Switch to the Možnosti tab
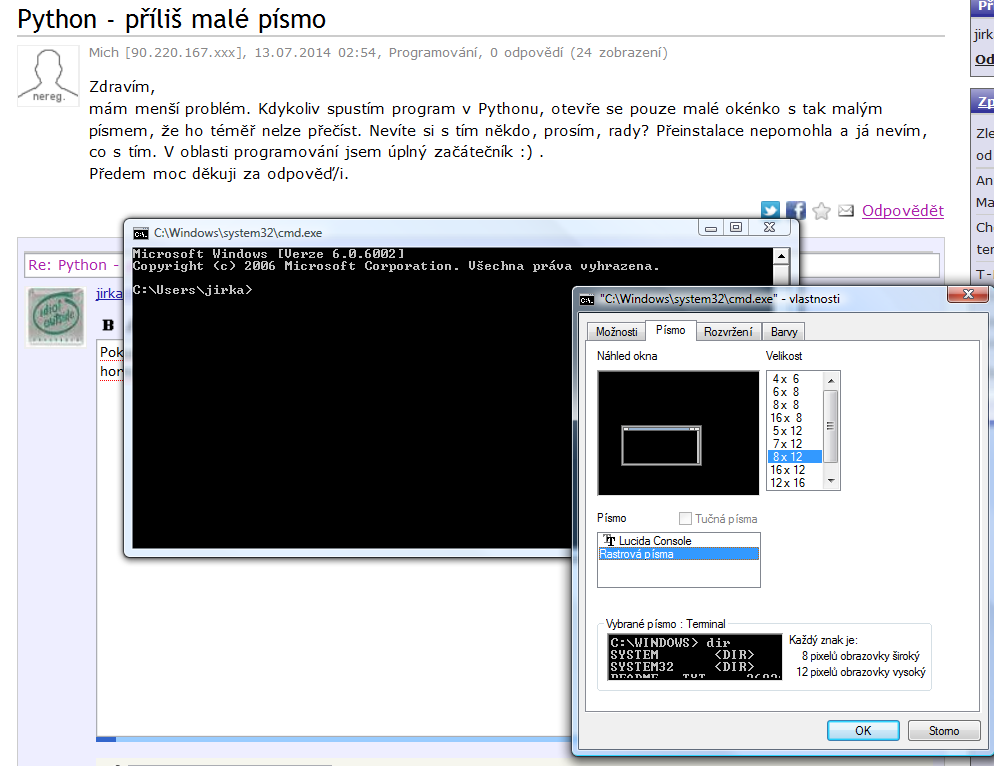Image resolution: width=994 pixels, height=766 pixels. coord(616,332)
